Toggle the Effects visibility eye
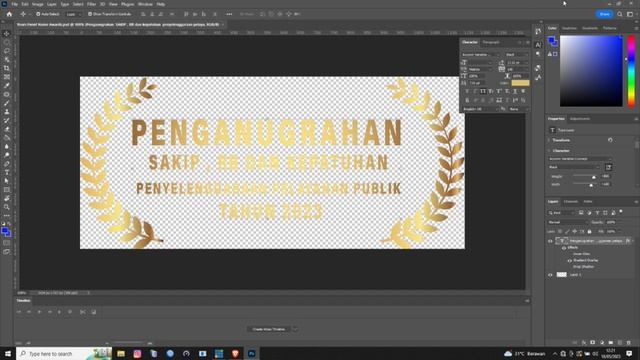 [564, 248]
